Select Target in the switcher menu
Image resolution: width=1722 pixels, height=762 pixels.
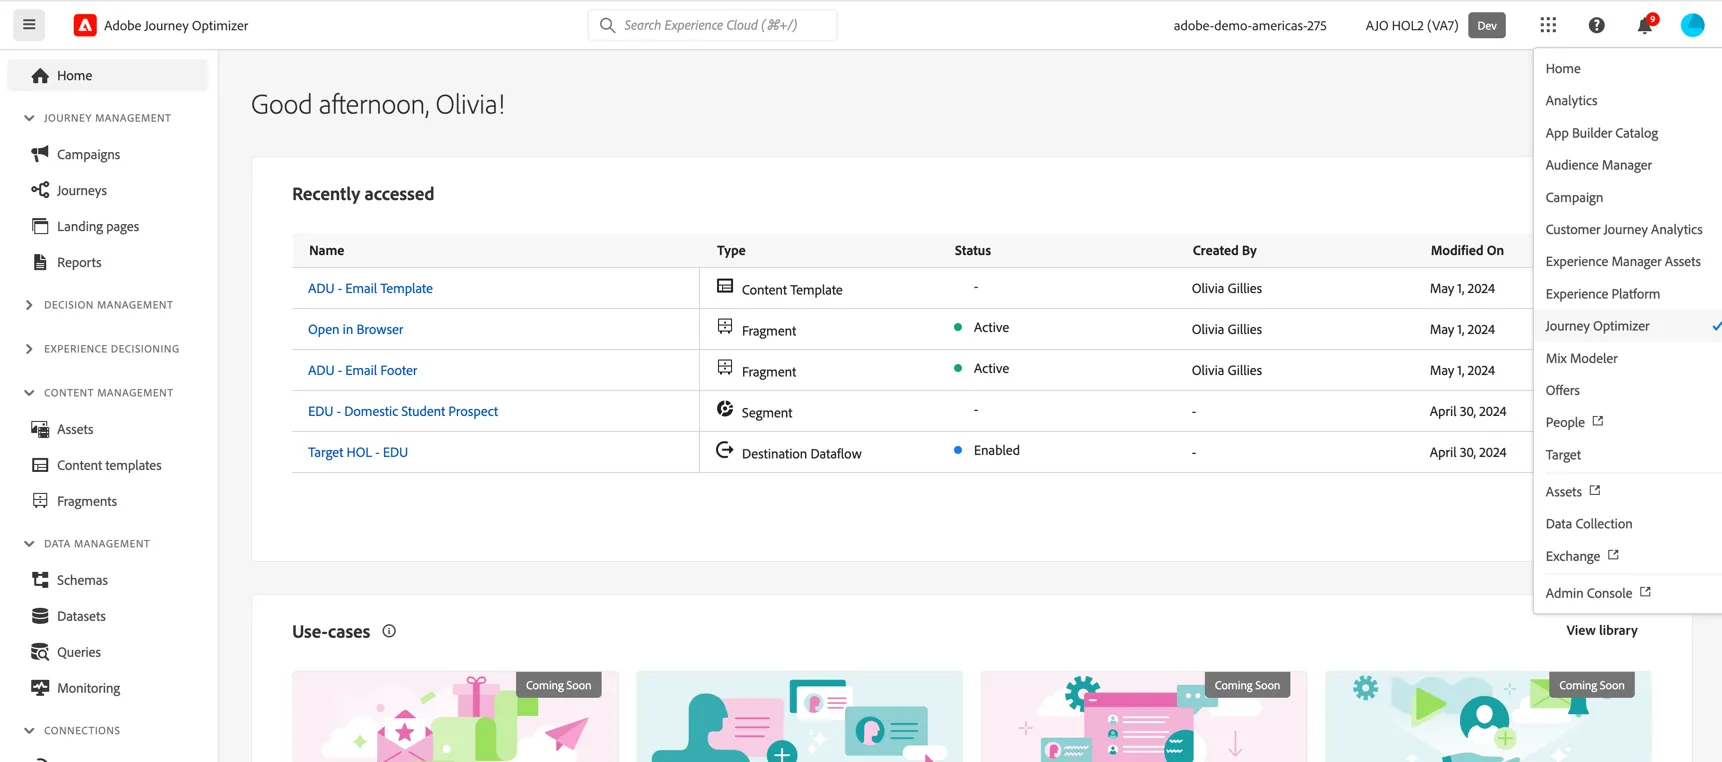click(x=1563, y=455)
